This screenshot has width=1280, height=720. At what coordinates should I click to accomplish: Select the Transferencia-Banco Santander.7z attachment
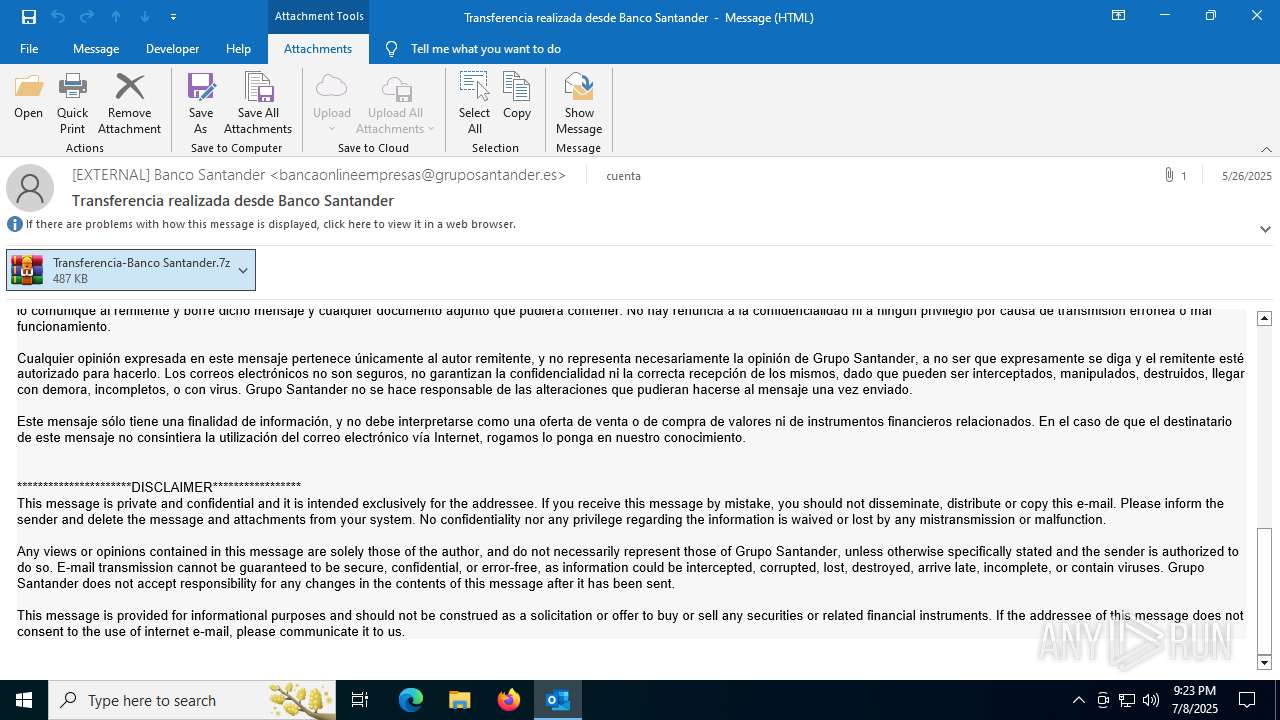point(130,270)
